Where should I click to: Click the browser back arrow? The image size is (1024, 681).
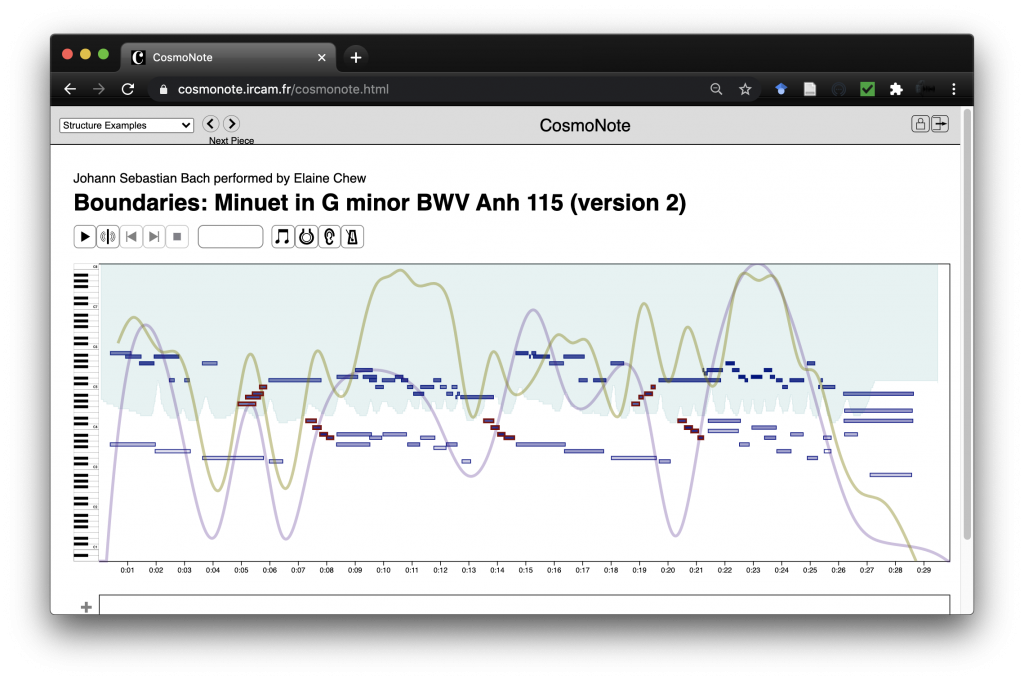[71, 89]
